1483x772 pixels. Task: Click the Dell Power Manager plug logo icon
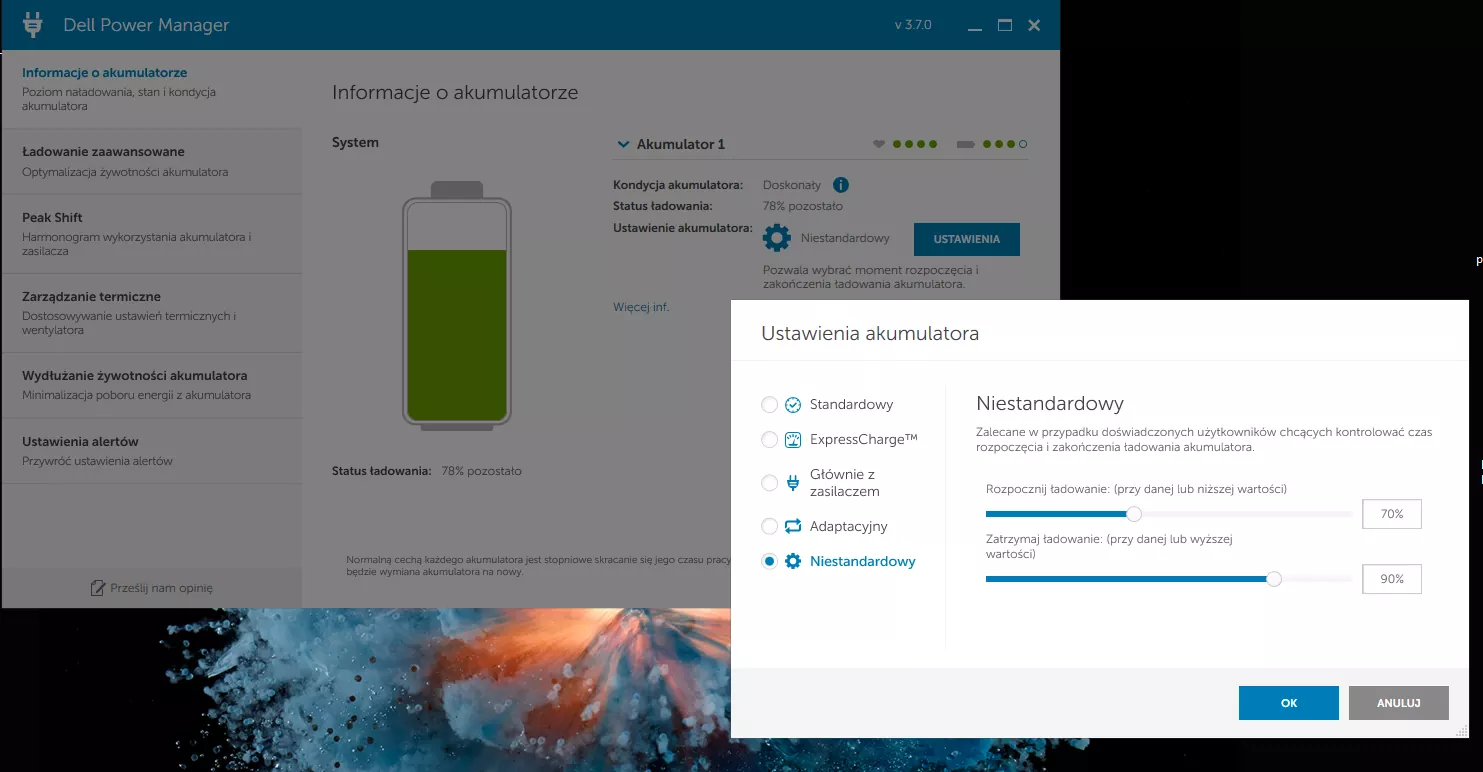[x=33, y=24]
